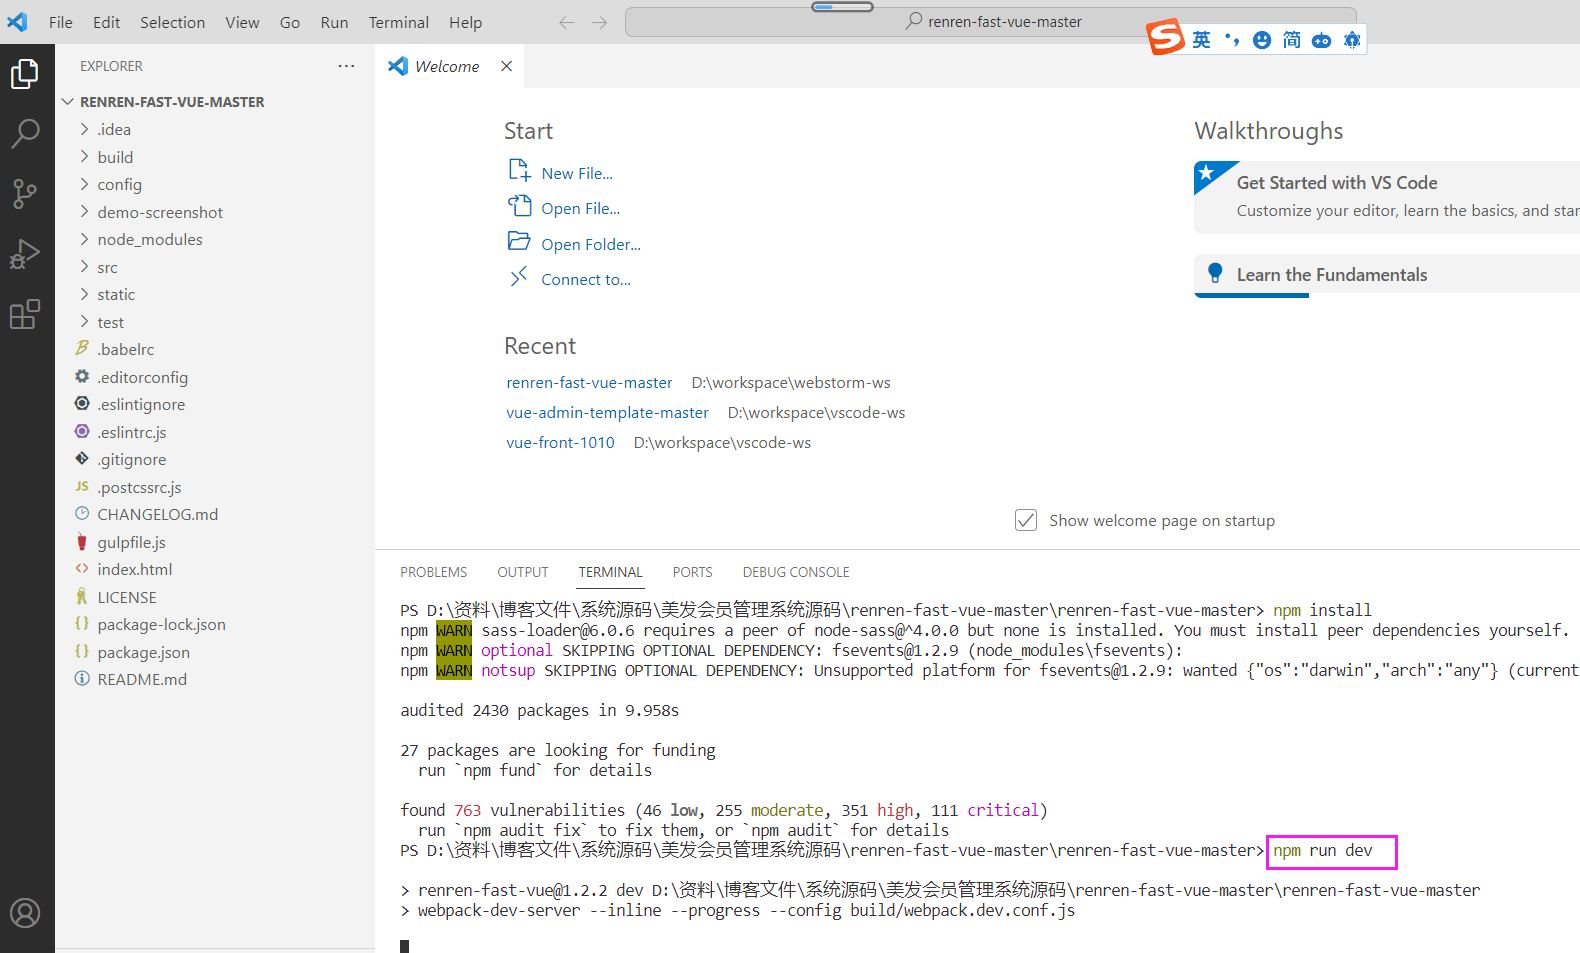The width and height of the screenshot is (1580, 953).
Task: Open Explorer more actions ellipsis
Action: point(346,66)
